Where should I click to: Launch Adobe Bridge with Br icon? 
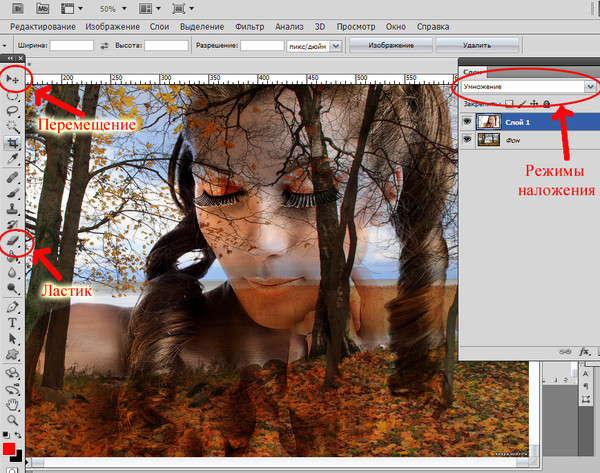coord(18,8)
